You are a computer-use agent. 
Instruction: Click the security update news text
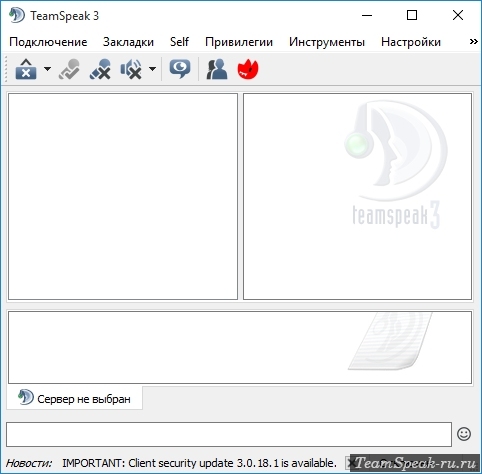tap(199, 463)
